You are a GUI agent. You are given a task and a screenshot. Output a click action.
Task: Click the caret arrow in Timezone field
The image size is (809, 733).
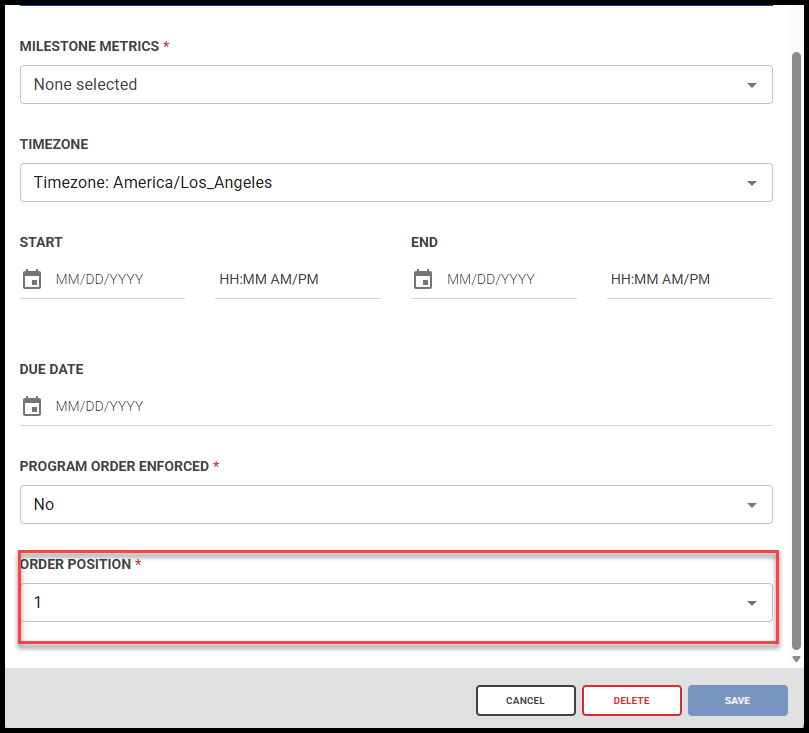tap(752, 183)
